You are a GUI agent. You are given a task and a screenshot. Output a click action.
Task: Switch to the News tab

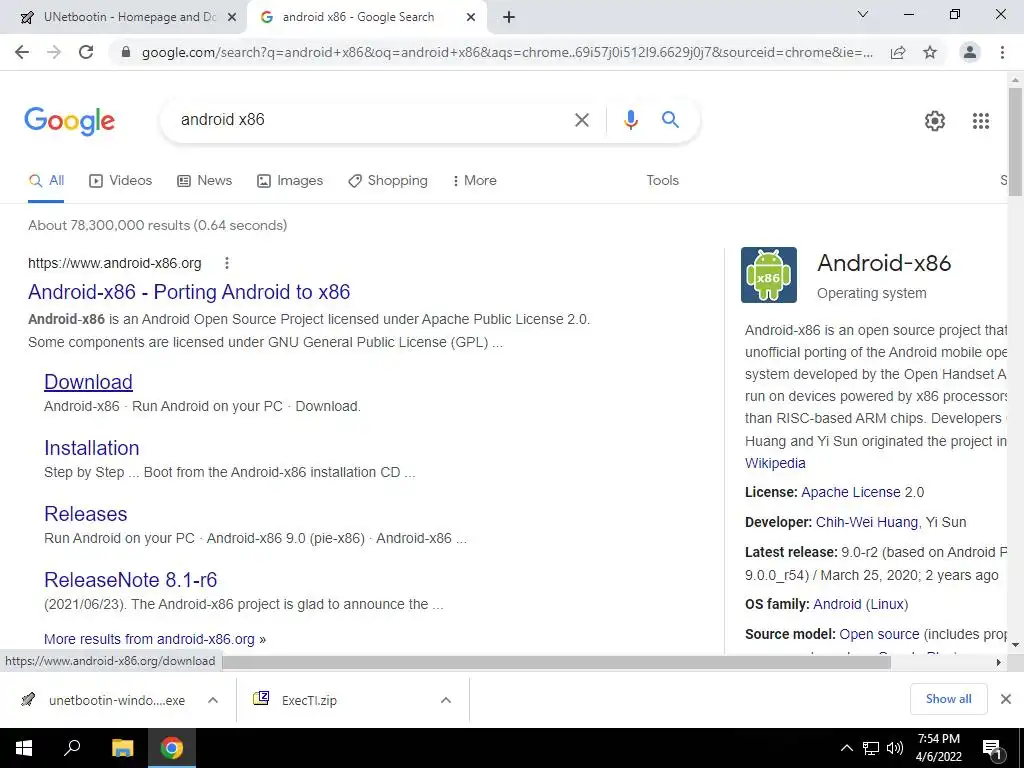[204, 180]
